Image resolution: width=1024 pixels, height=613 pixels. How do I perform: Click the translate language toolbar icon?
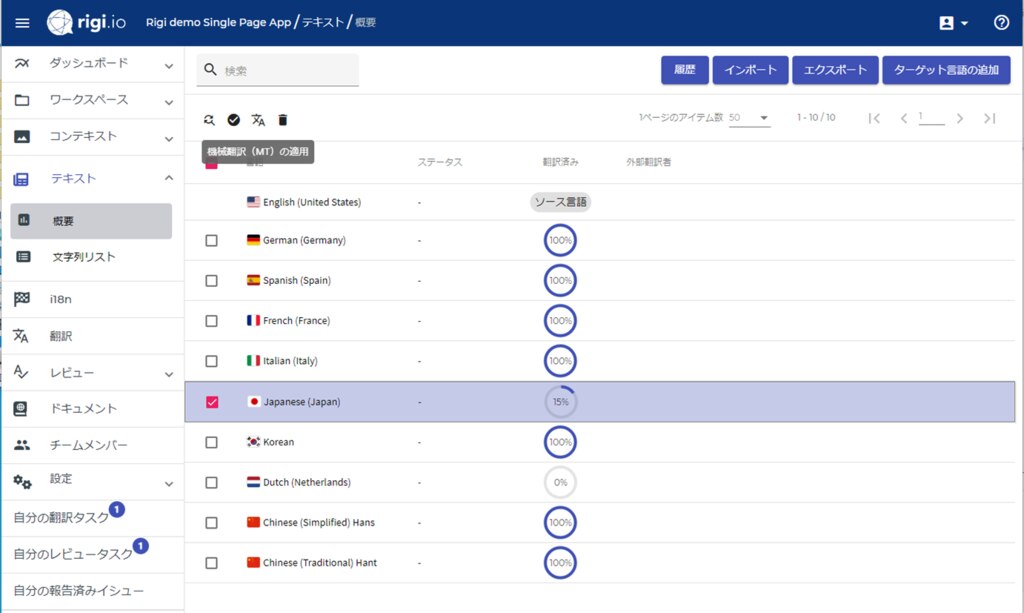coord(258,120)
